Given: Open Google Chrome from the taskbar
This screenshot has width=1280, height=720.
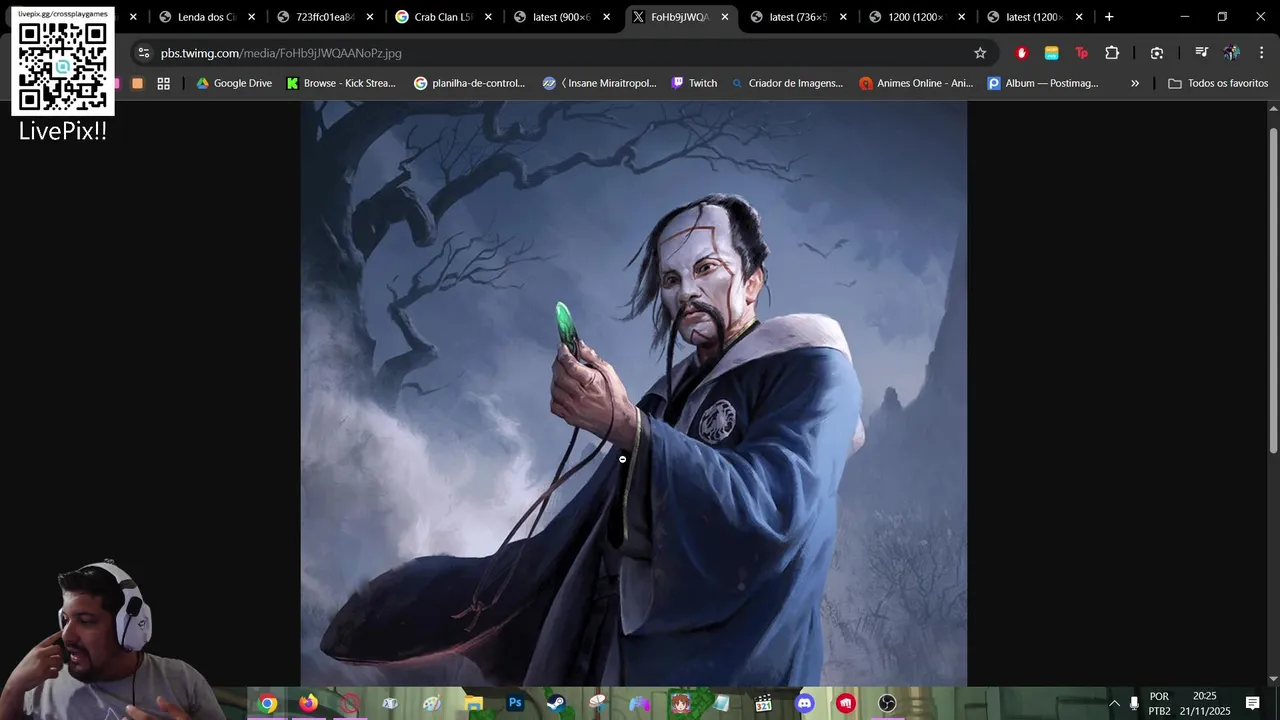Looking at the screenshot, I should [x=268, y=704].
